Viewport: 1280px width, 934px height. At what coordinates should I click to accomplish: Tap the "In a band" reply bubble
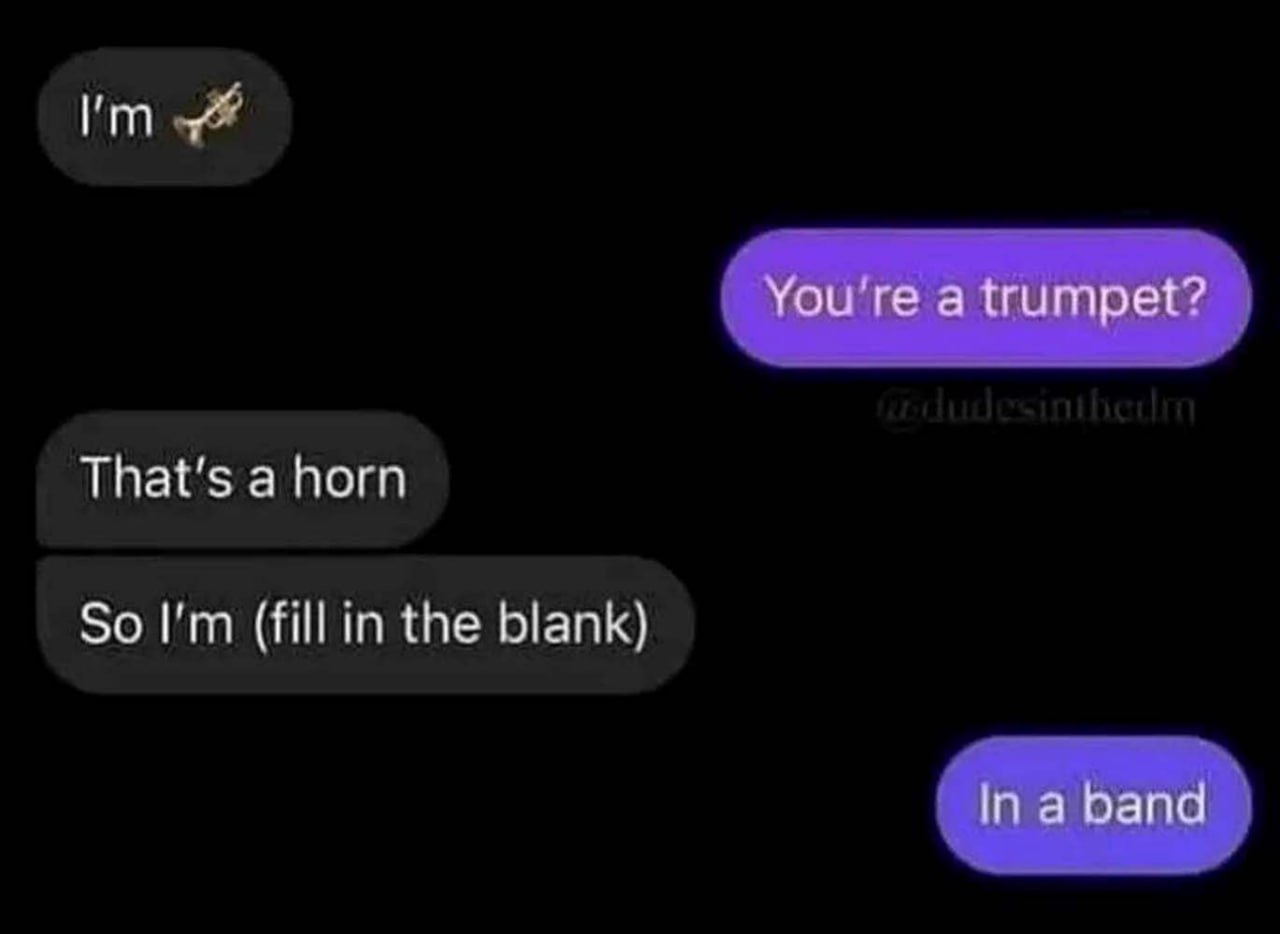click(1092, 804)
